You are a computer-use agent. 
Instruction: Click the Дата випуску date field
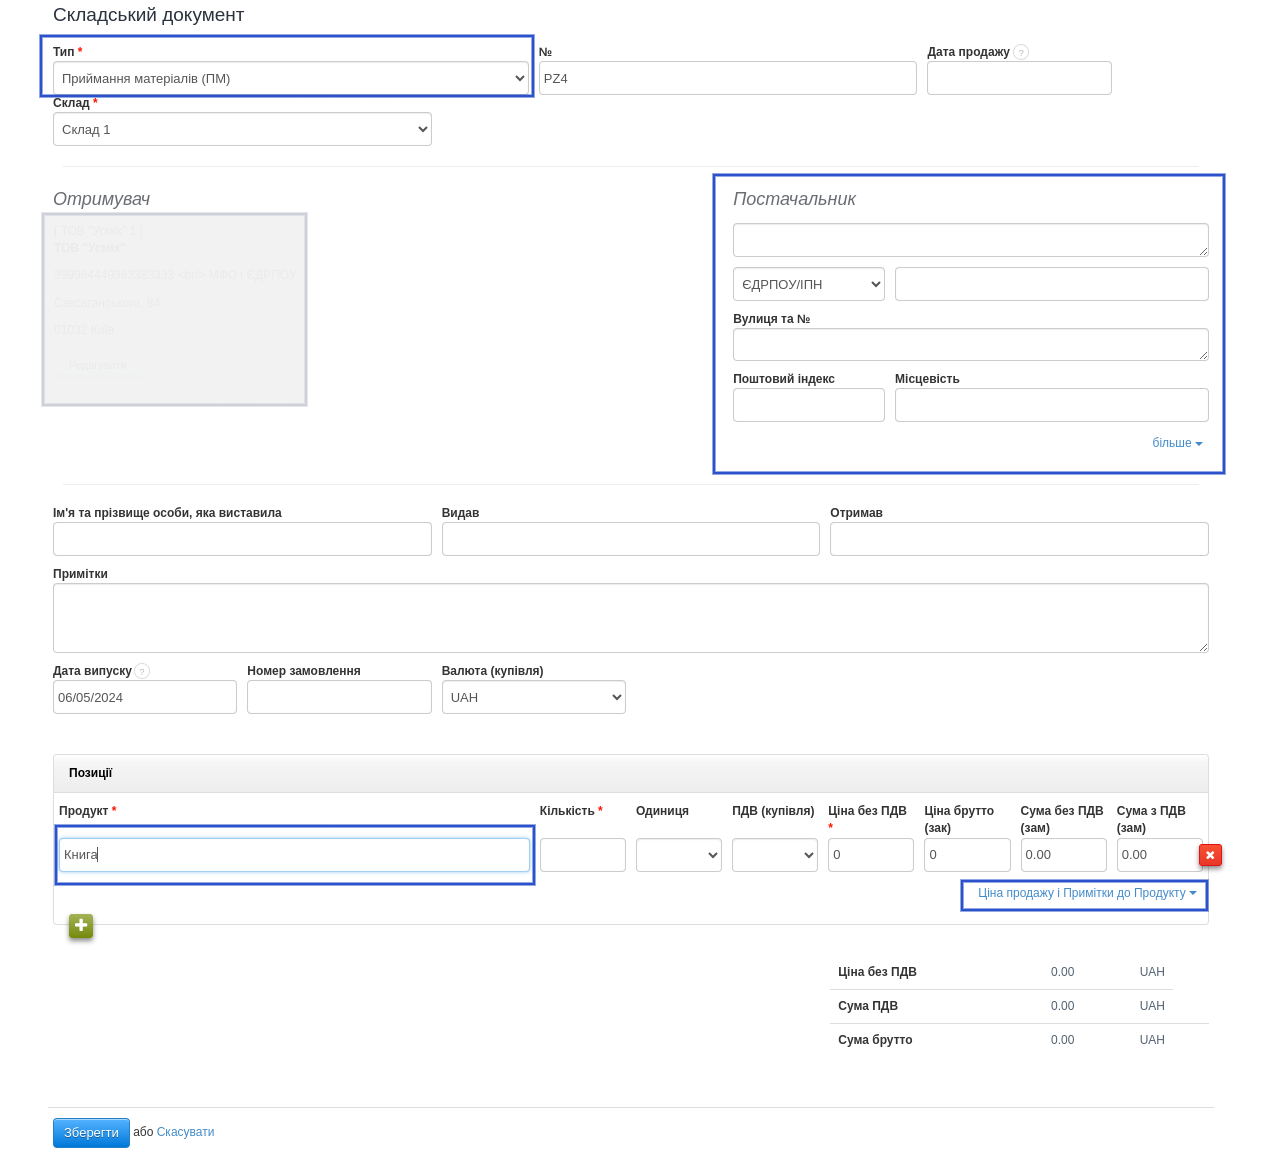[145, 697]
